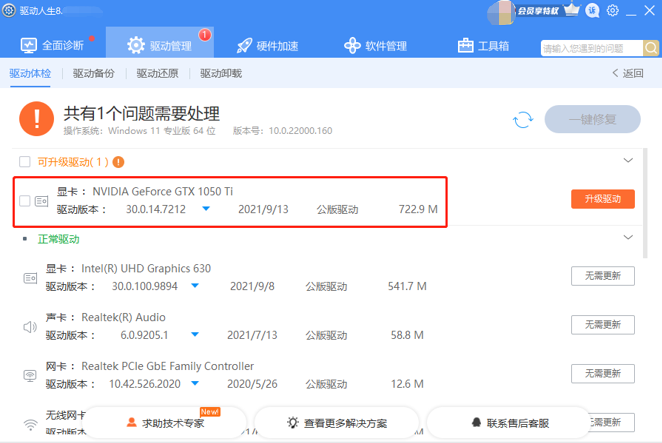
Task: Open the 全面诊断 tab
Action: [x=52, y=45]
